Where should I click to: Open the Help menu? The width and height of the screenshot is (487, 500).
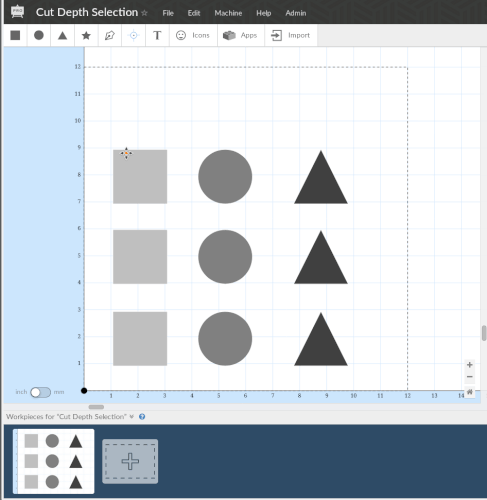(263, 13)
